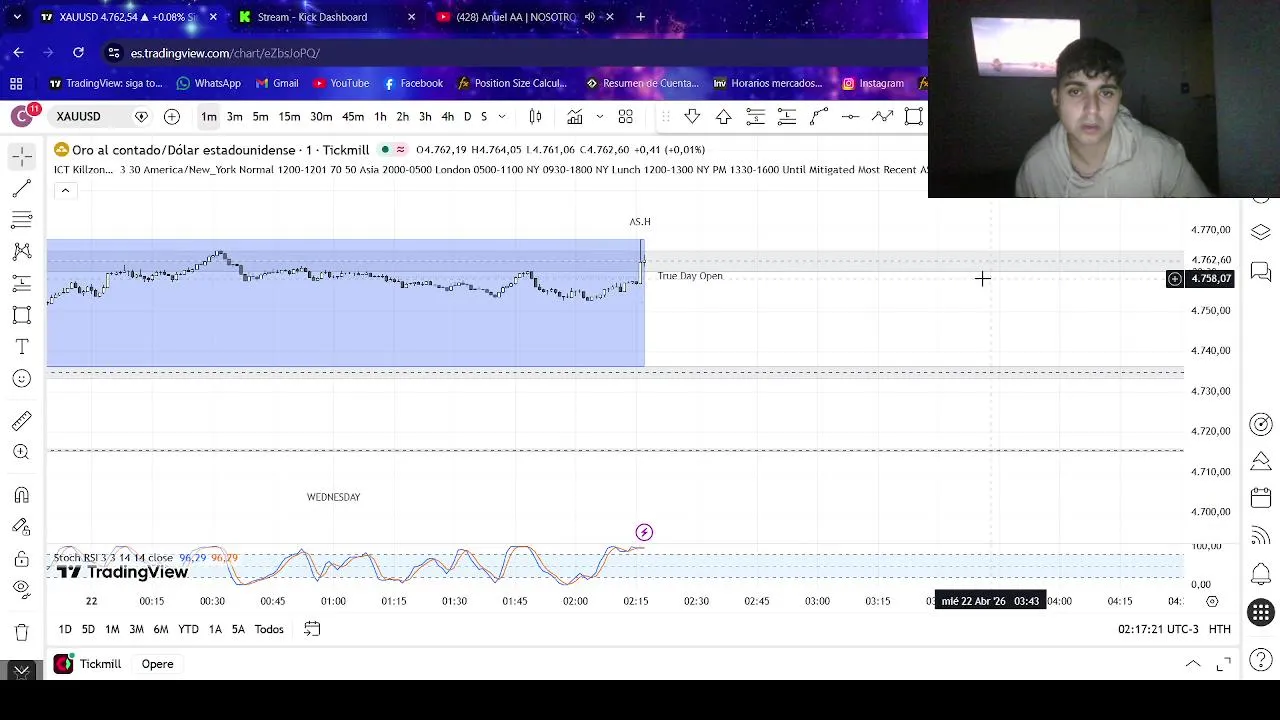The image size is (1280, 720).
Task: Switch to the D daily timeframe
Action: tap(467, 117)
